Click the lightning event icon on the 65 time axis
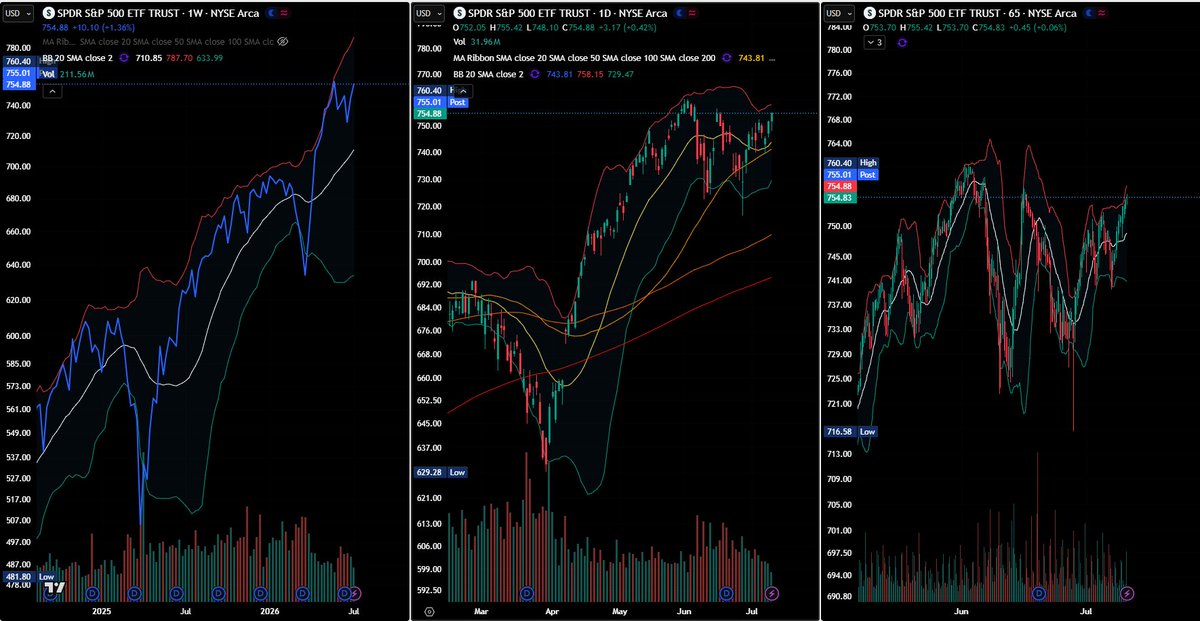This screenshot has width=1200, height=621. (1127, 594)
